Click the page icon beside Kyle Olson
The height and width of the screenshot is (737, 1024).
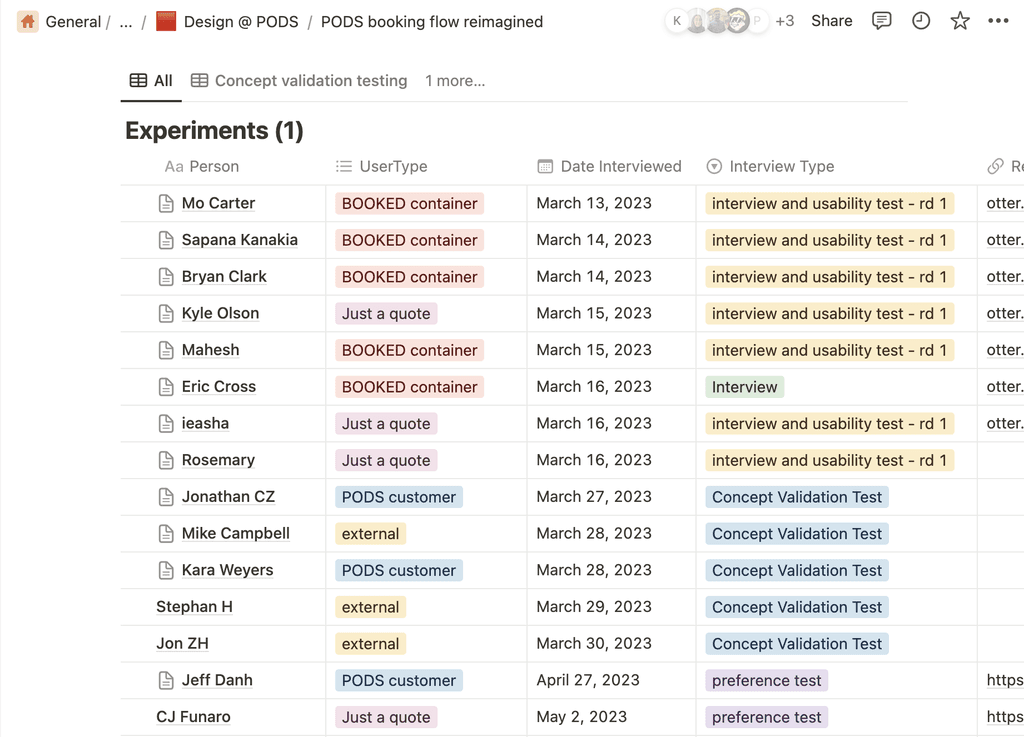(x=166, y=313)
